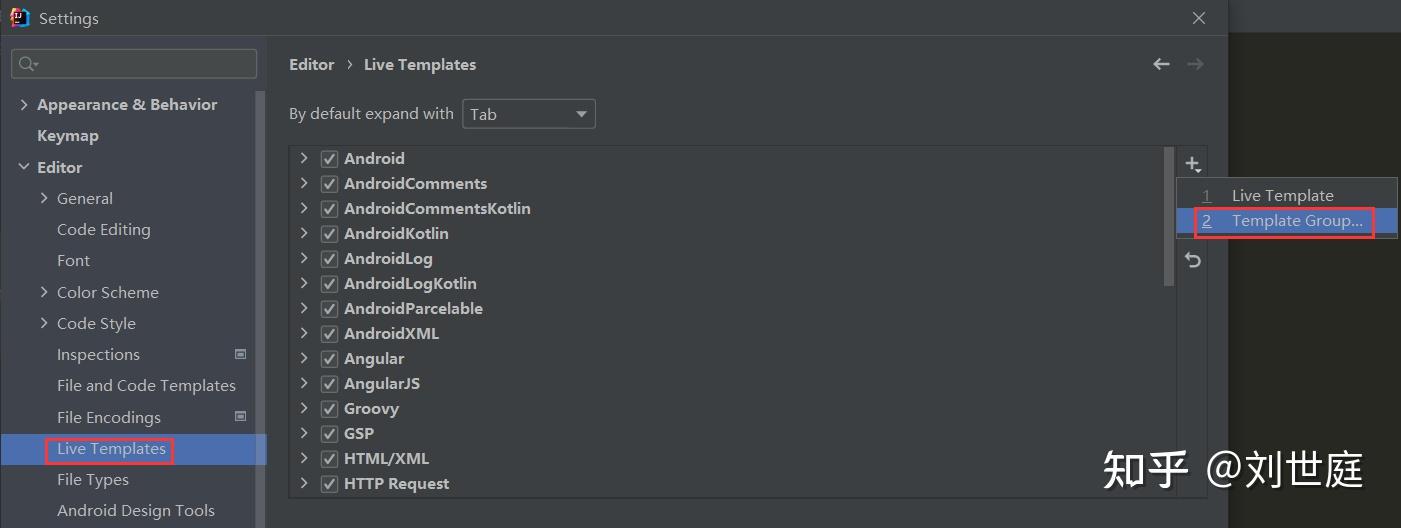
Task: Click the template list vertical scrollbar
Action: pos(1169,216)
